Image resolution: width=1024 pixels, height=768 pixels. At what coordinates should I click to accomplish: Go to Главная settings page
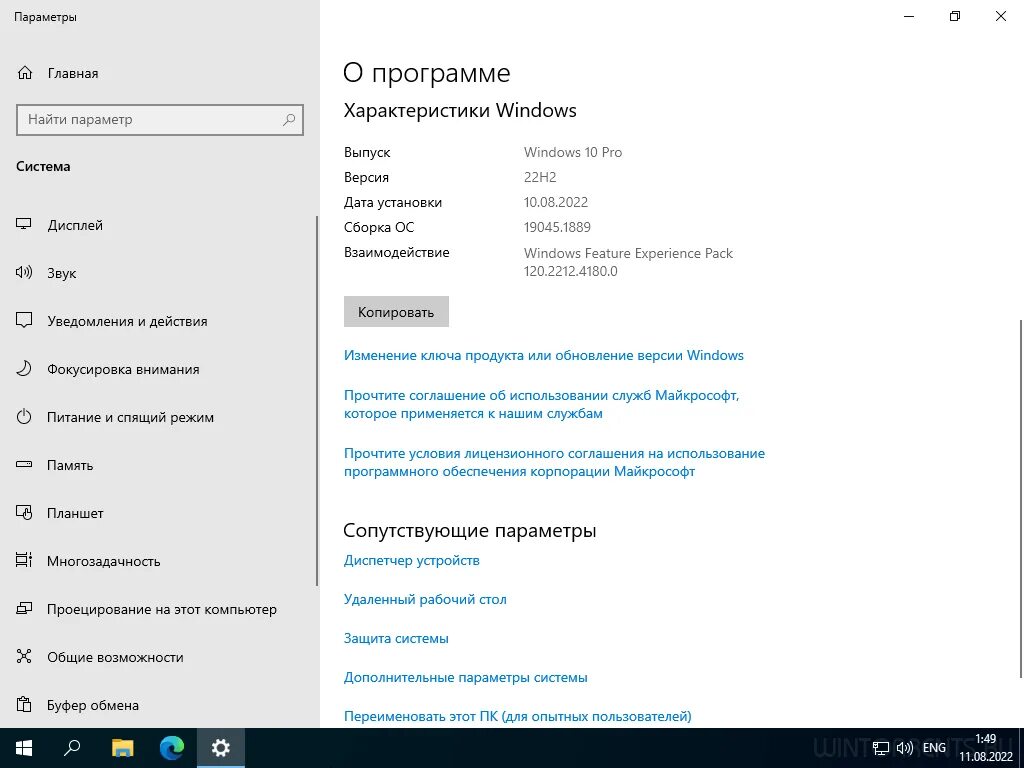point(72,73)
